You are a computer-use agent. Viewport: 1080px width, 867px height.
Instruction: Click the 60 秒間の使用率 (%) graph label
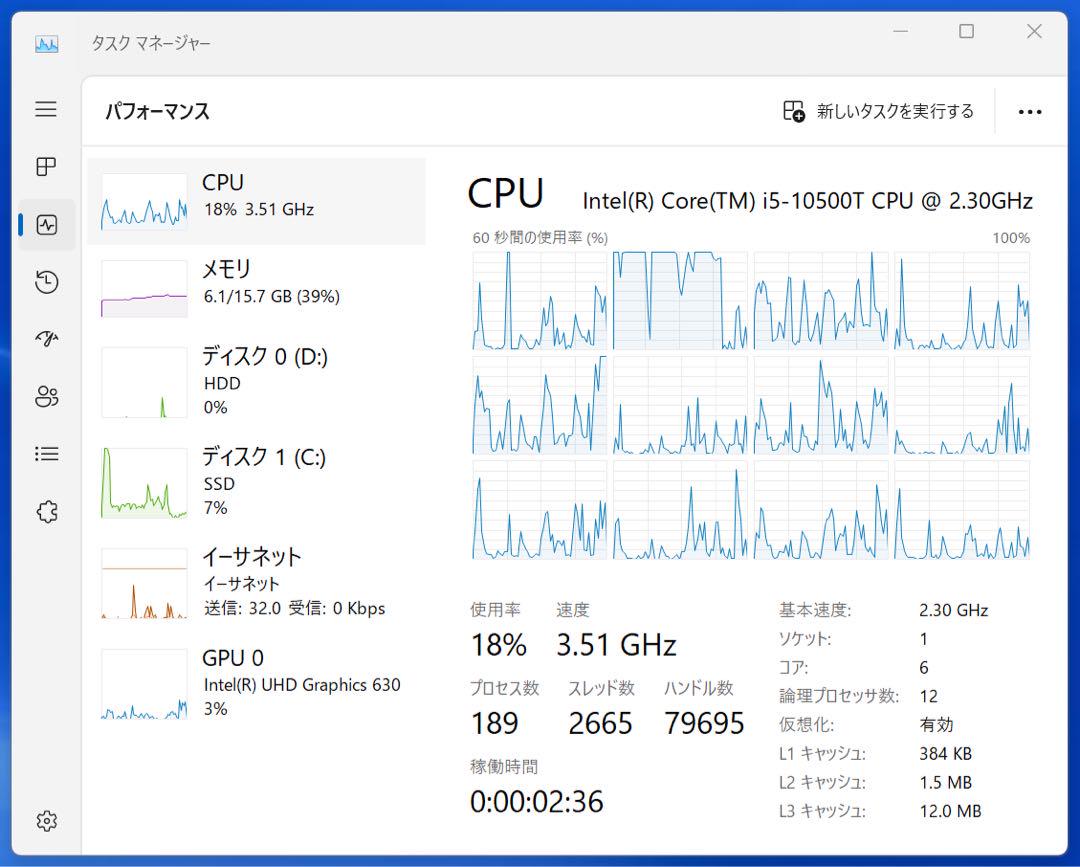point(540,238)
